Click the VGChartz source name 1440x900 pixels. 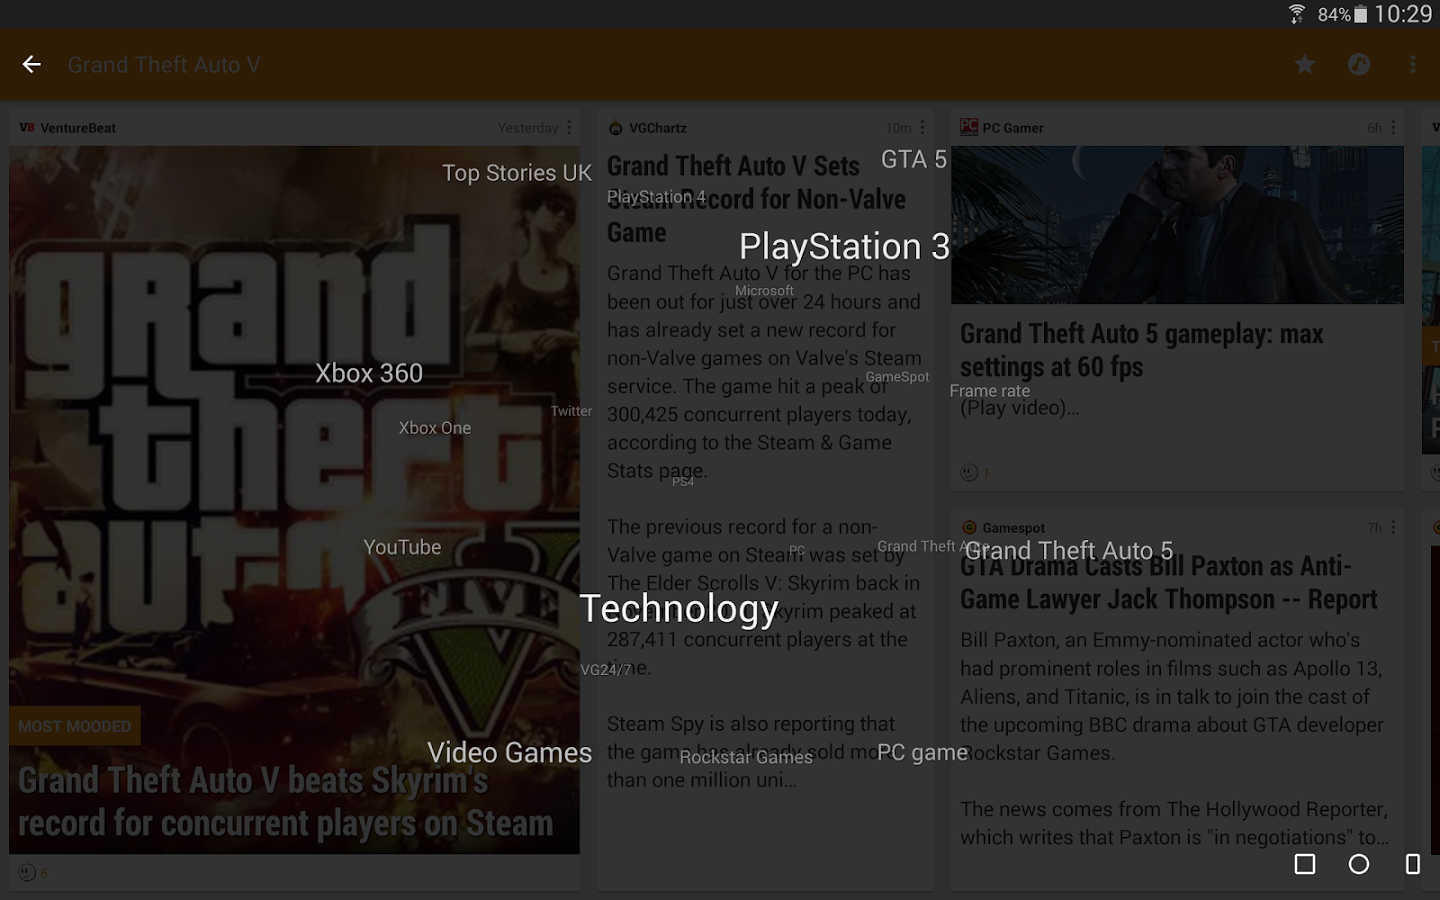(657, 128)
